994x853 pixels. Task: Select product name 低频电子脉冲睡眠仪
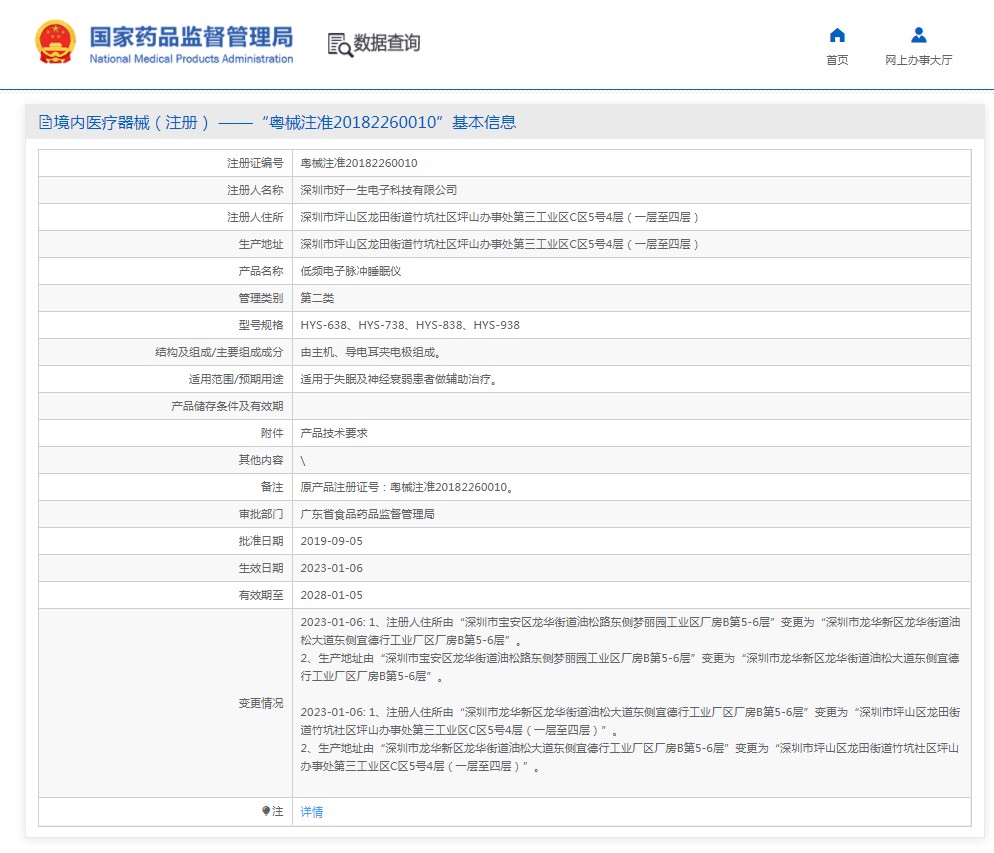(351, 271)
